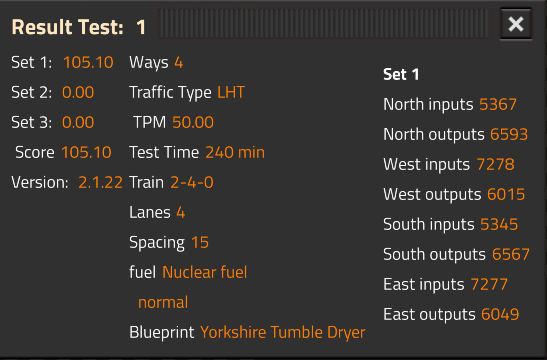Click the Spacing value 15
The height and width of the screenshot is (360, 547).
[200, 243]
